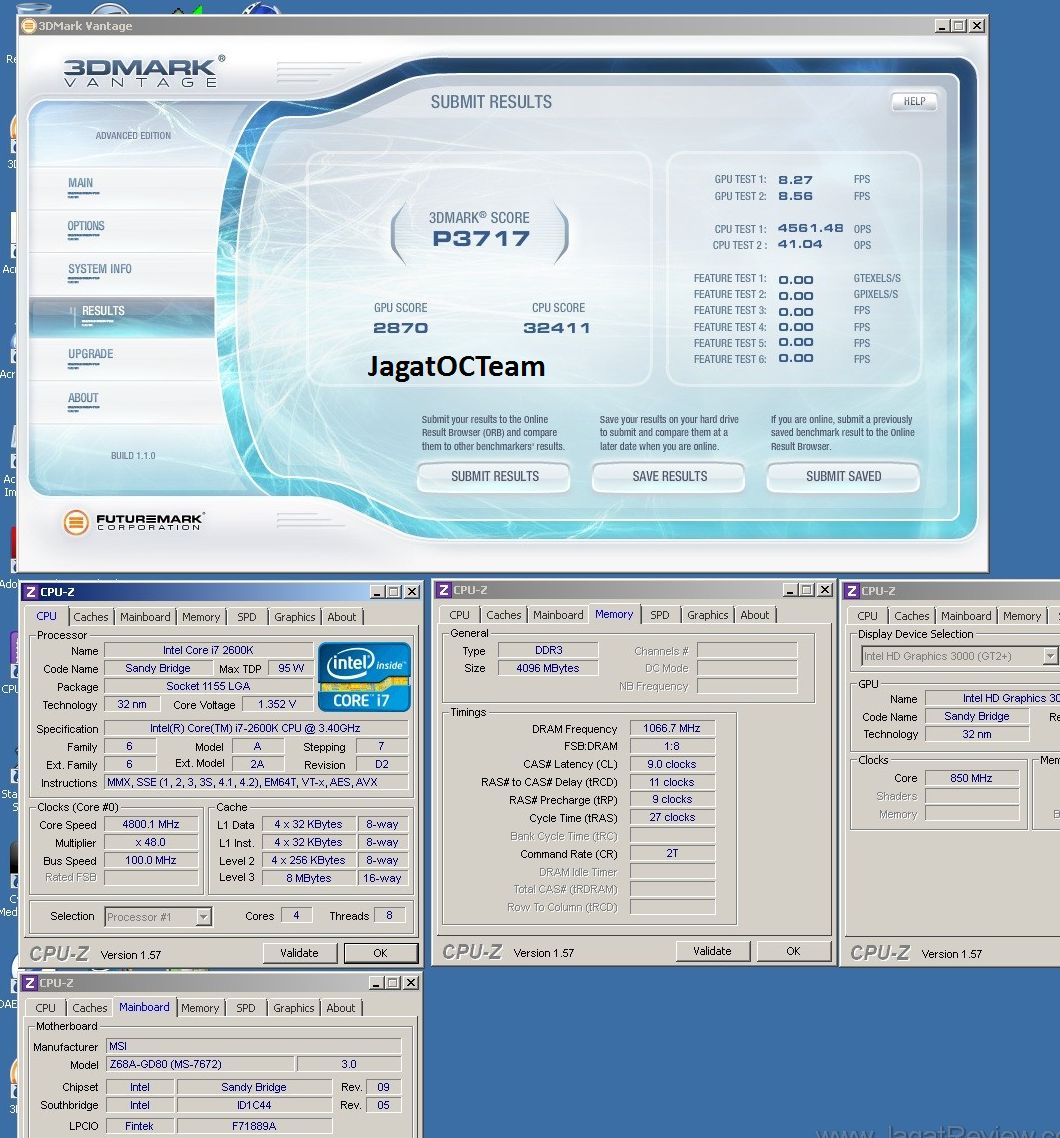Click the CPU-Z title icon of the processor window
Screen dimensions: 1060x1138
click(31, 592)
